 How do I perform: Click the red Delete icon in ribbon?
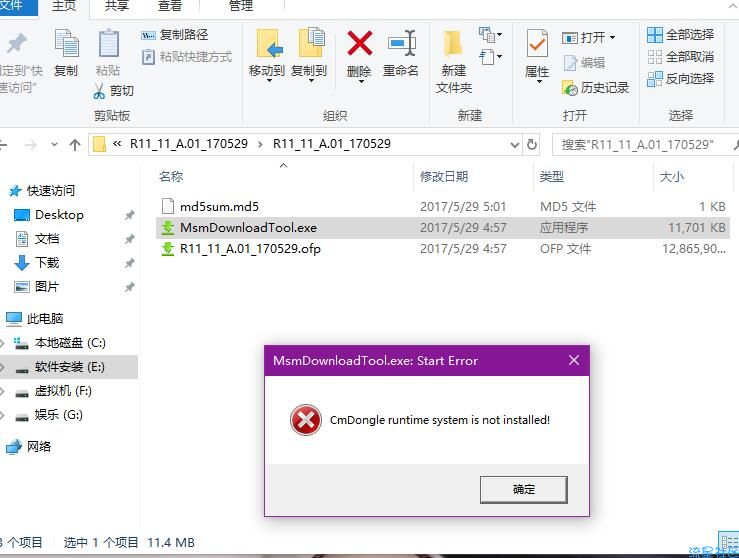coord(360,43)
